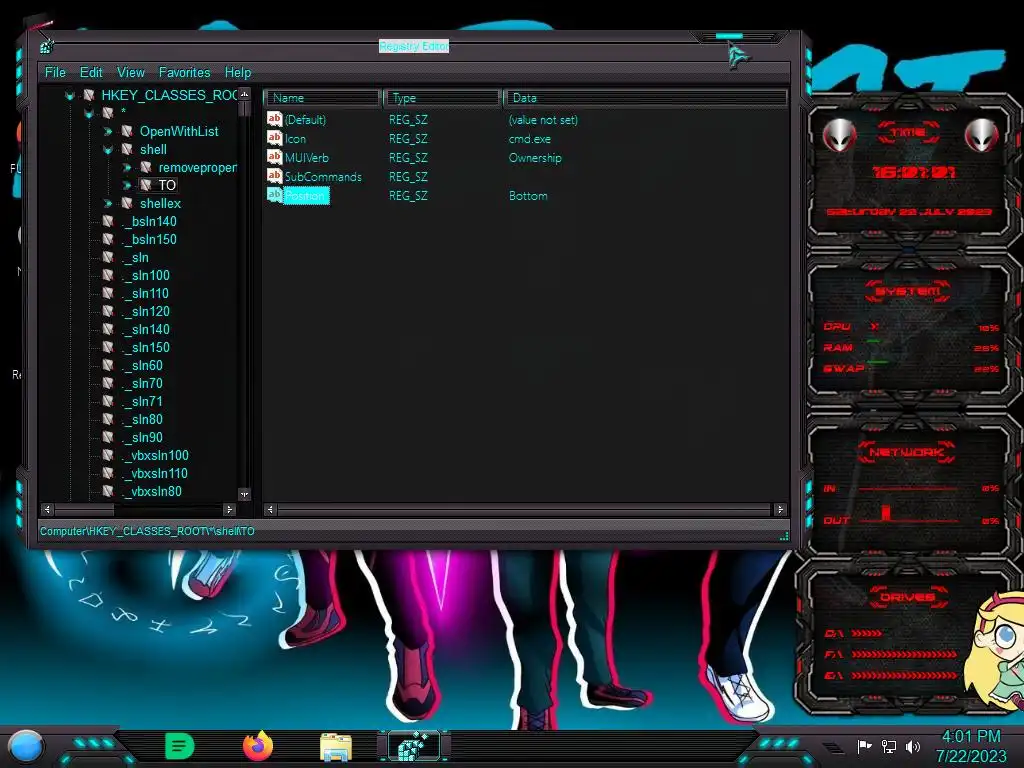
Task: Click values pane horizontal scrollbar left arrow
Action: (x=270, y=509)
